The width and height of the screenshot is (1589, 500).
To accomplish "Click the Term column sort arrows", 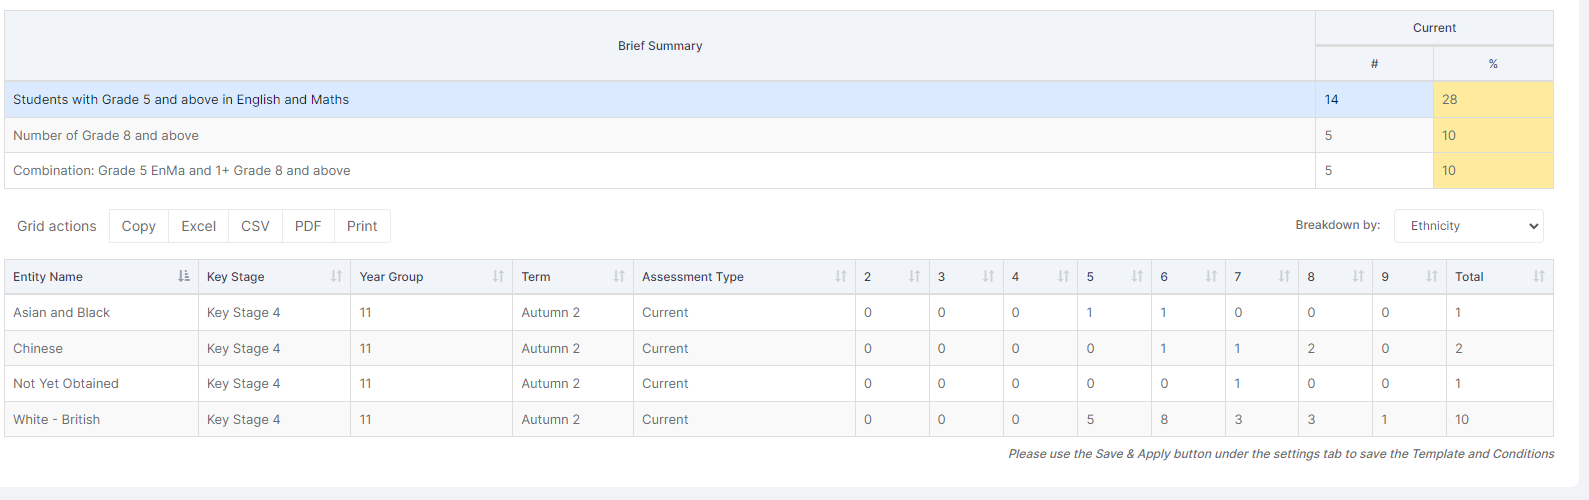I will [619, 276].
